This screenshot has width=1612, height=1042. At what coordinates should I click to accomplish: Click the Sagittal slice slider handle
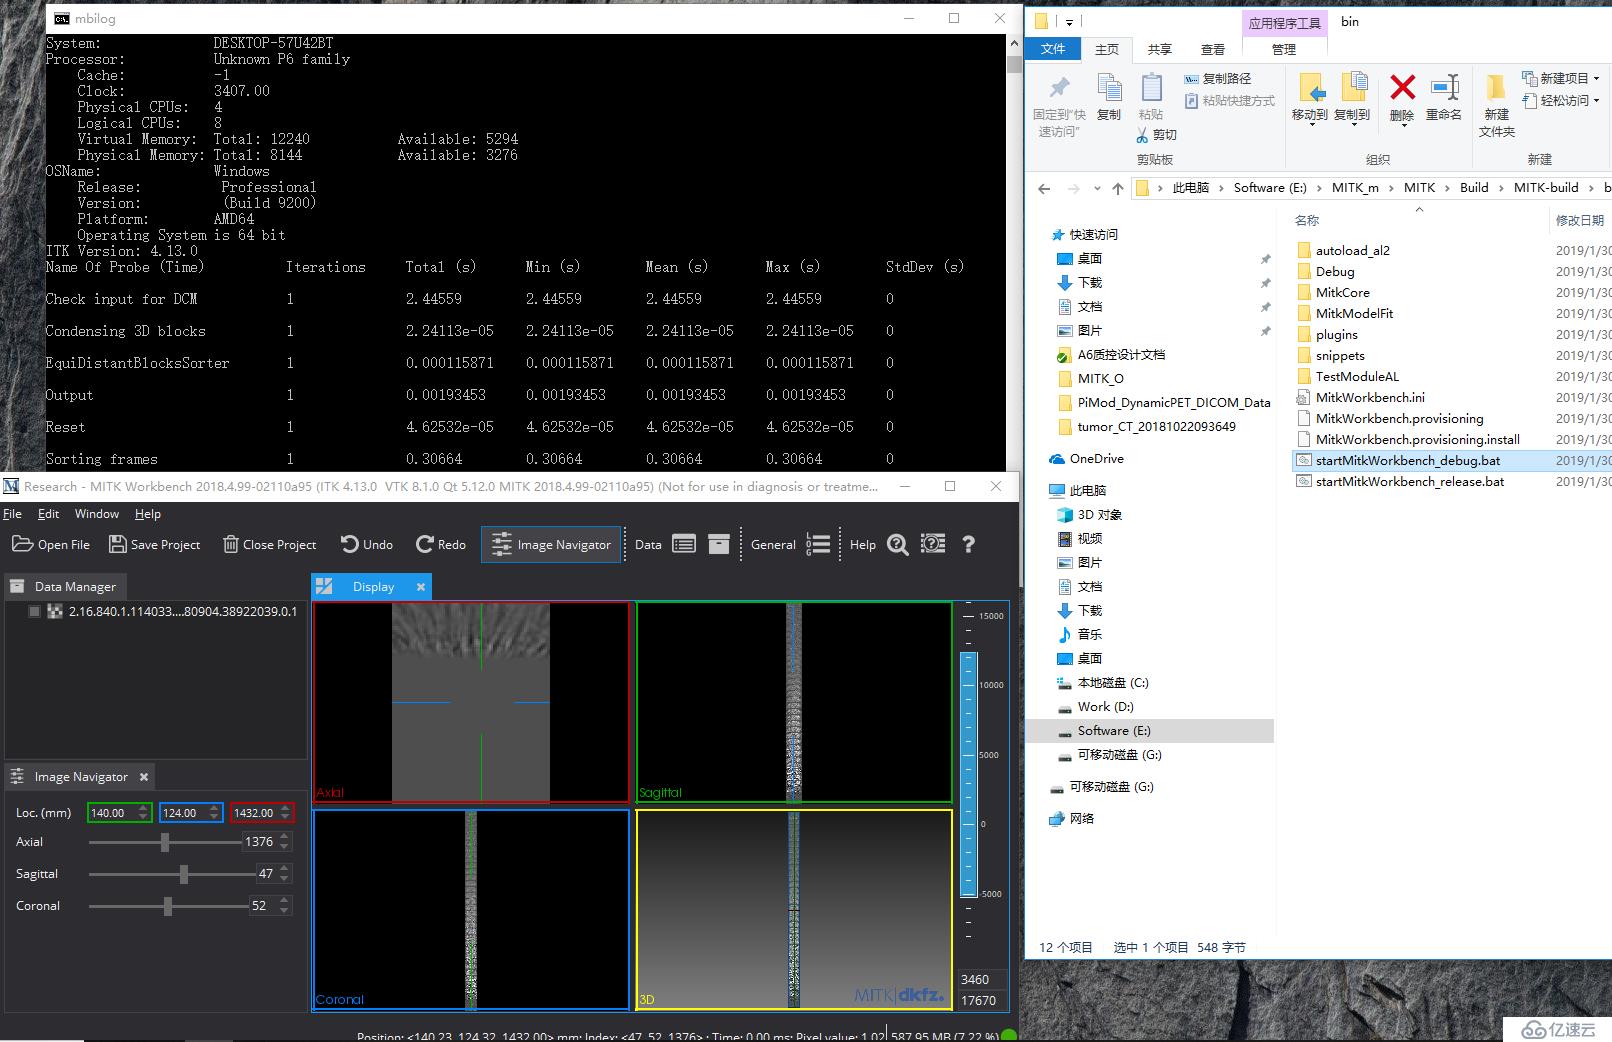184,875
